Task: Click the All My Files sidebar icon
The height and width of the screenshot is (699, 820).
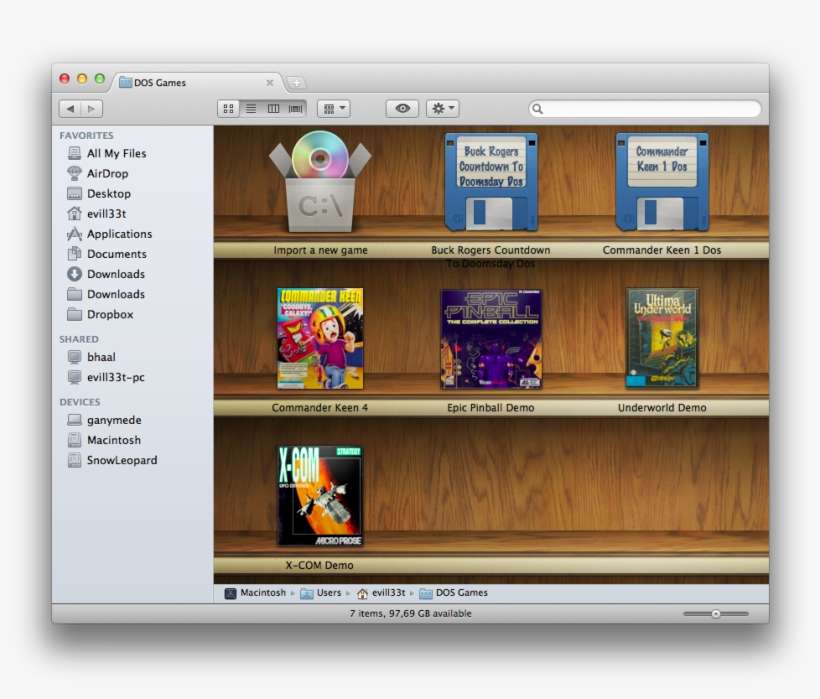Action: (x=74, y=153)
